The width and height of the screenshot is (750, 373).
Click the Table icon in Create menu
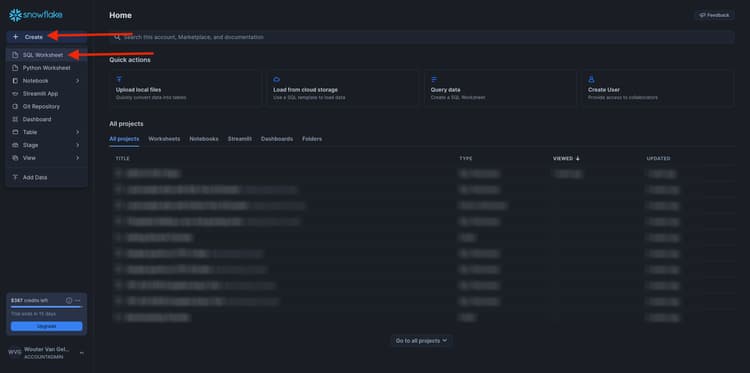(15, 132)
